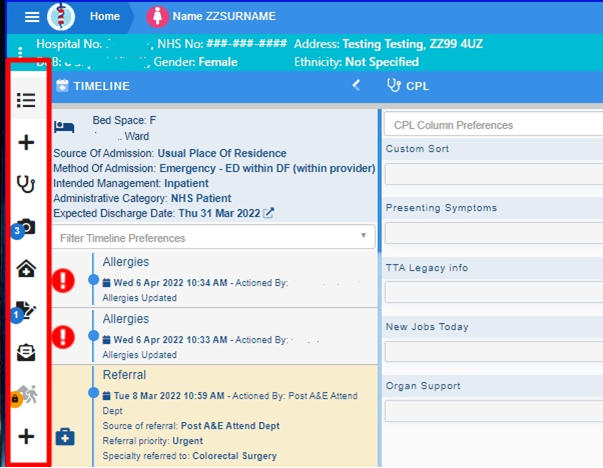Click the pink female patient avatar
Viewport: 603px width, 468px height.
(x=157, y=17)
